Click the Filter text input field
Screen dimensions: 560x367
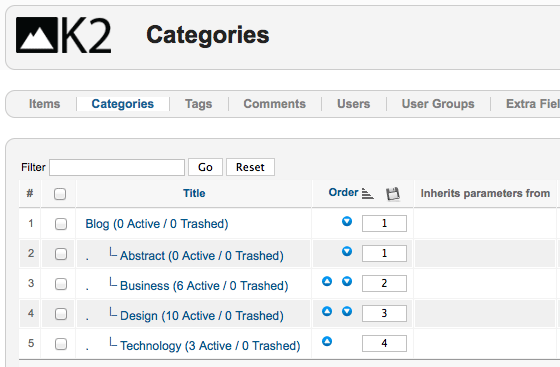point(117,167)
